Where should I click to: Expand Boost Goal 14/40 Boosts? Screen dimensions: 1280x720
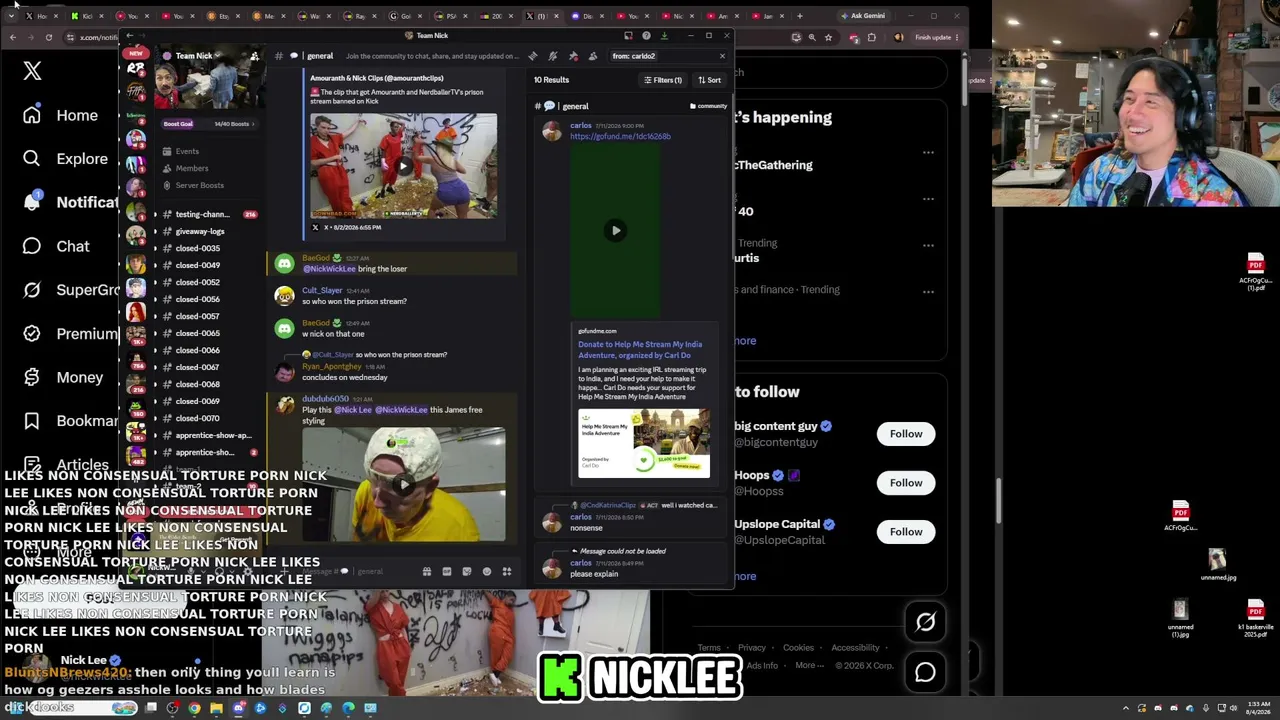(208, 124)
